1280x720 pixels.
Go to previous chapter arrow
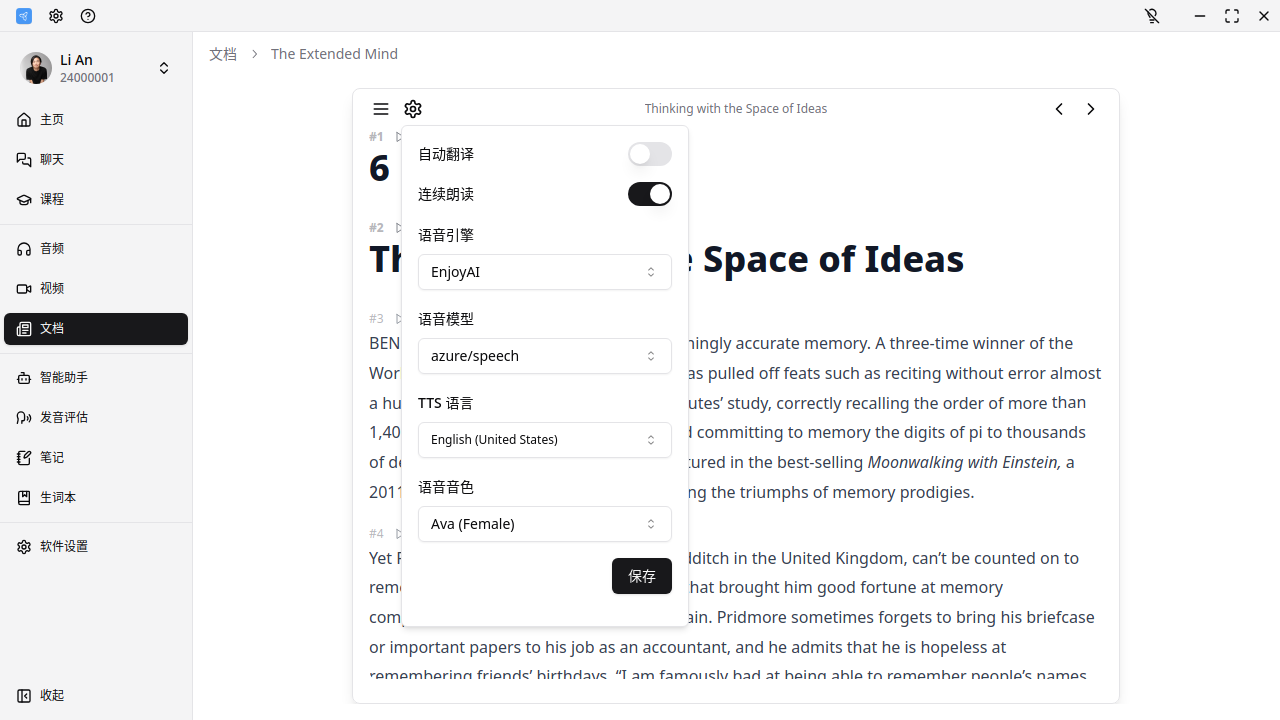[x=1059, y=109]
